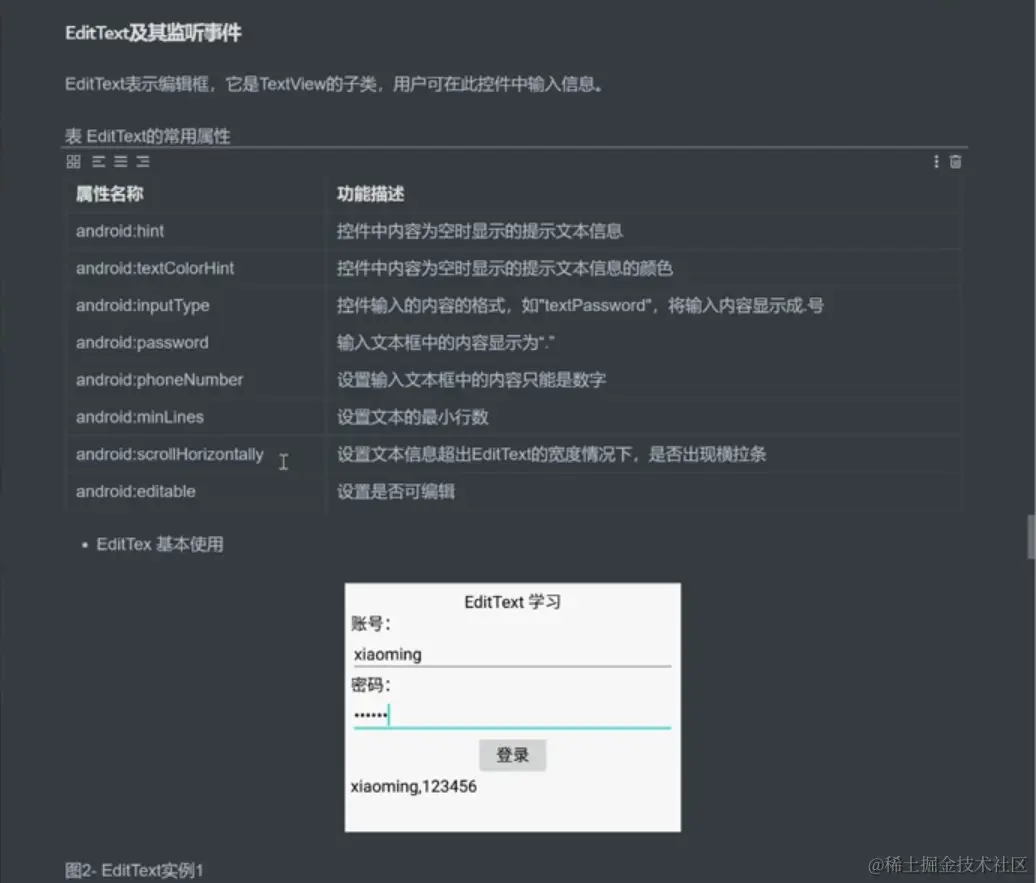
Task: Click description 设置是否可编辑
Action: pyautogui.click(x=396, y=491)
